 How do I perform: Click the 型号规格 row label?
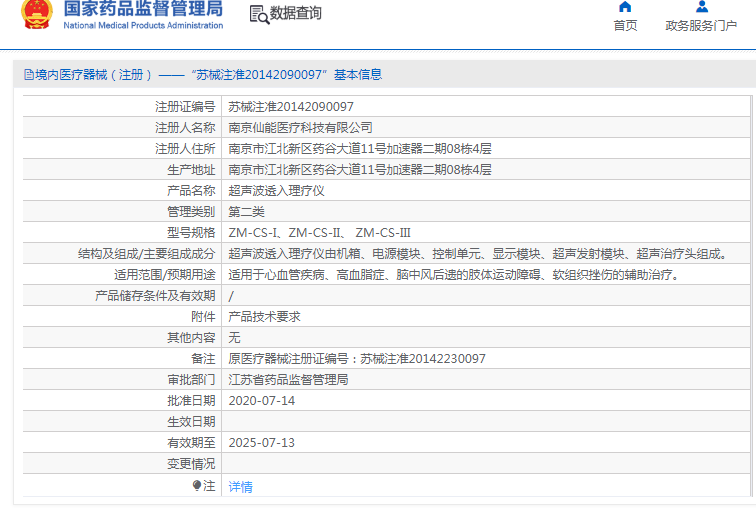pos(191,233)
